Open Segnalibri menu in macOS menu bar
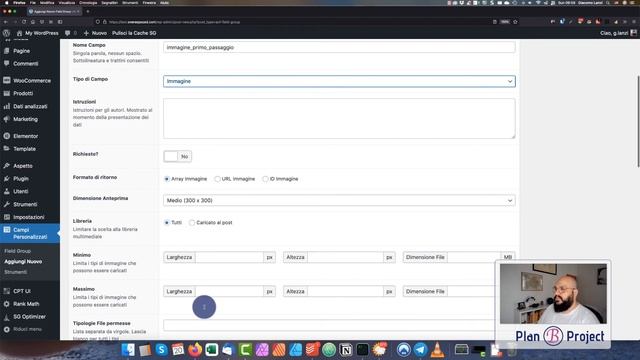Screen dimensions: 640x360 point(109,2)
